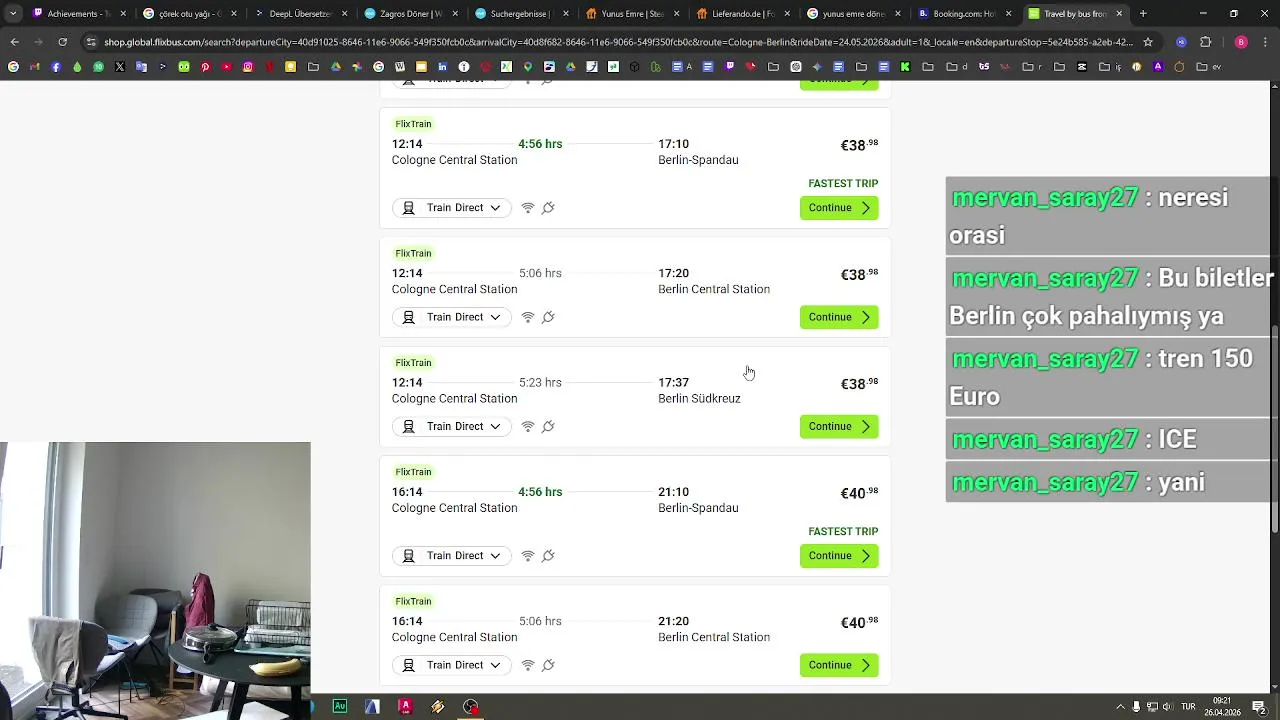
Task: Show hidden system tray icons
Action: click(1120, 707)
